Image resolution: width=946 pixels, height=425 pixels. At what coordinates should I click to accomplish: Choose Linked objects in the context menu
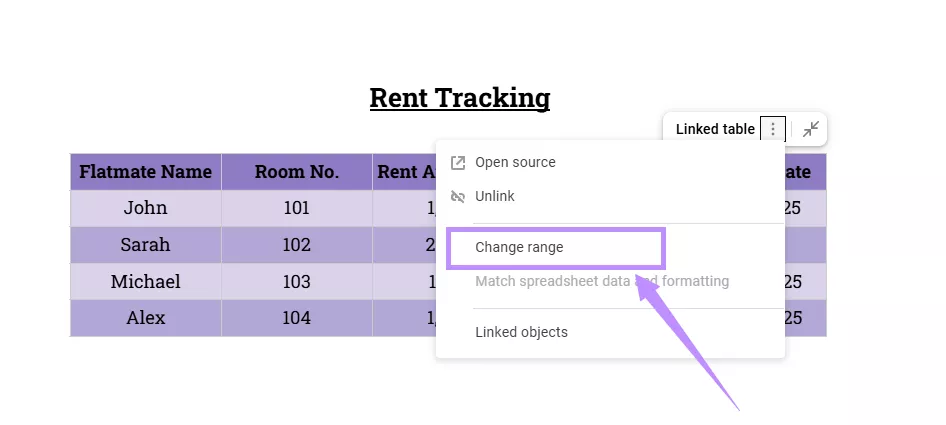521,332
